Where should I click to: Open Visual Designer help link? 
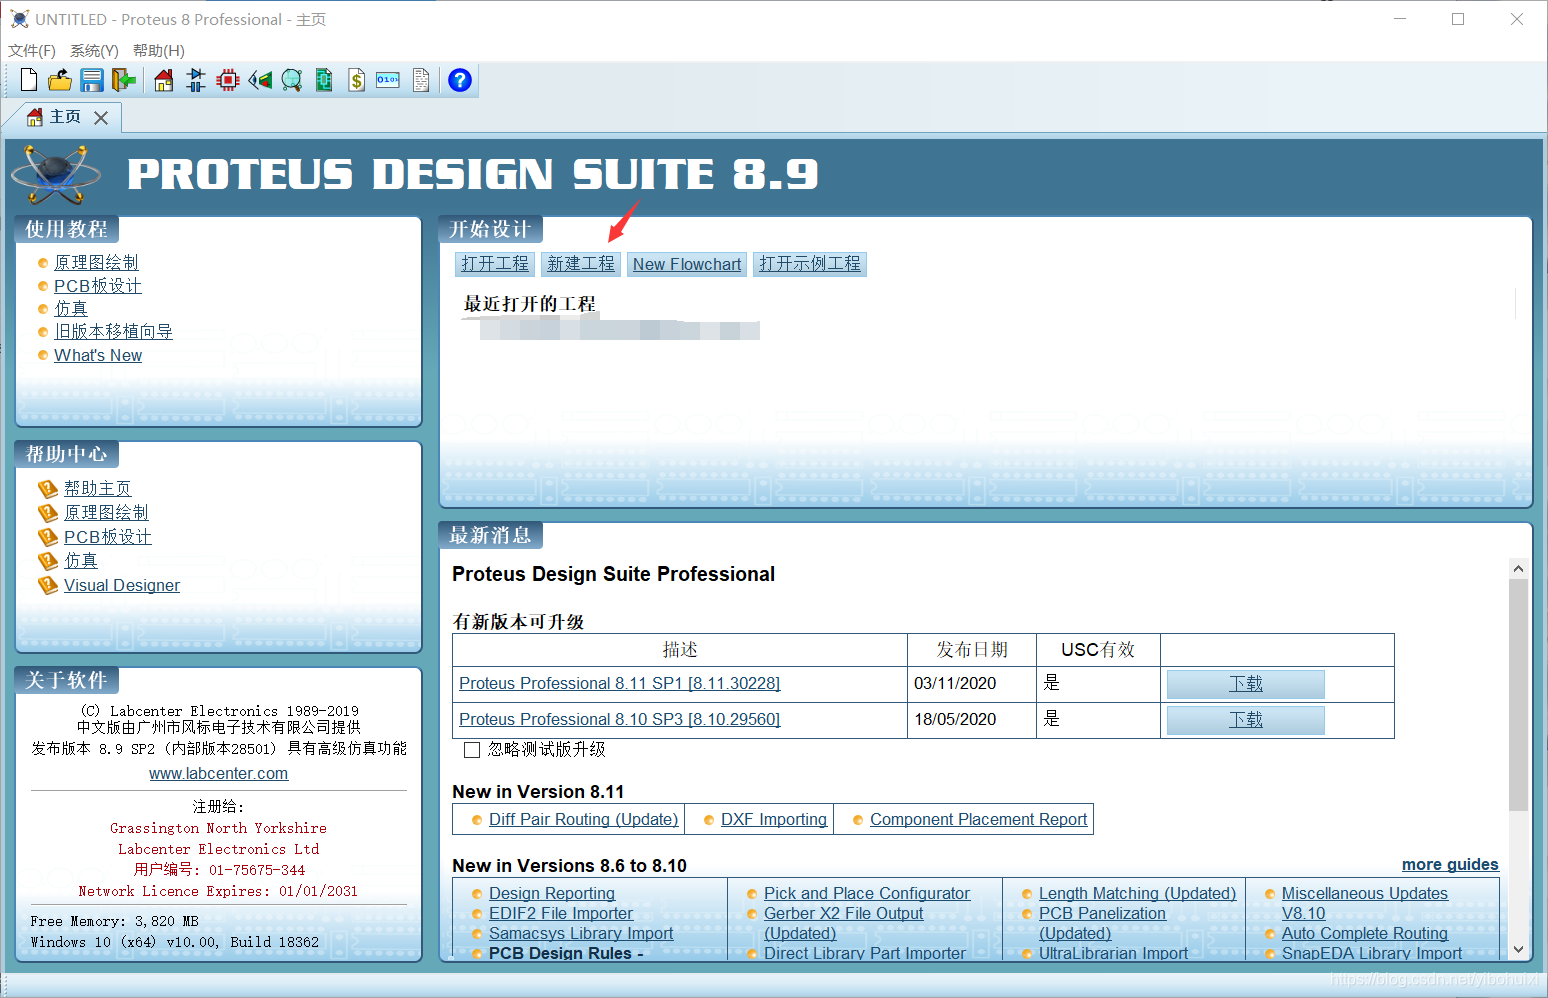122,585
